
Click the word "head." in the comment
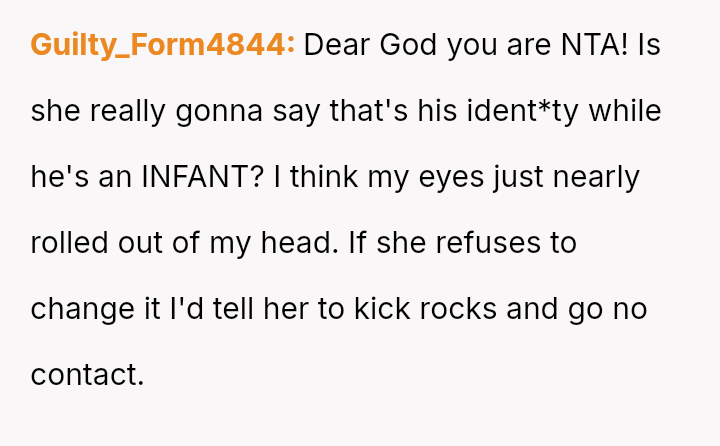[x=298, y=243]
